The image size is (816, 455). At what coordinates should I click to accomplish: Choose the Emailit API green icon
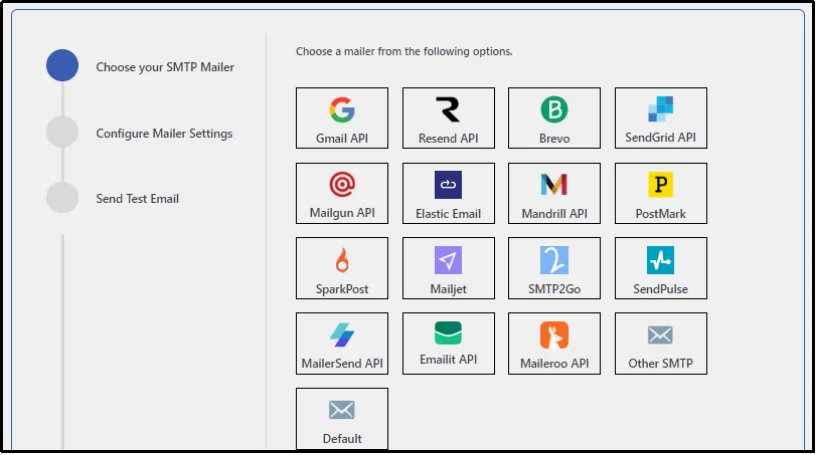448,333
